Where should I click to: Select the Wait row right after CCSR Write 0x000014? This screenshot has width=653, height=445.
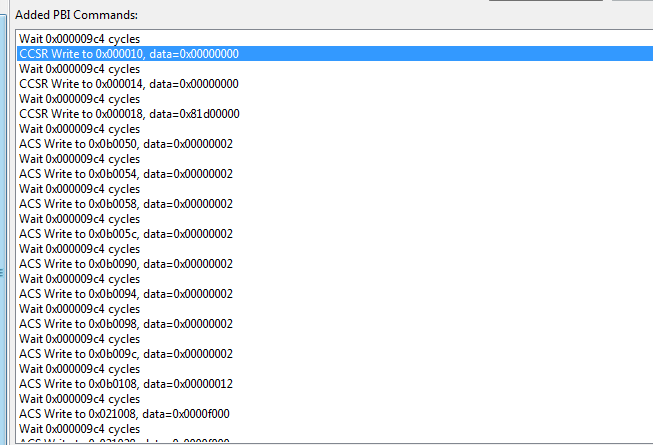[335, 99]
